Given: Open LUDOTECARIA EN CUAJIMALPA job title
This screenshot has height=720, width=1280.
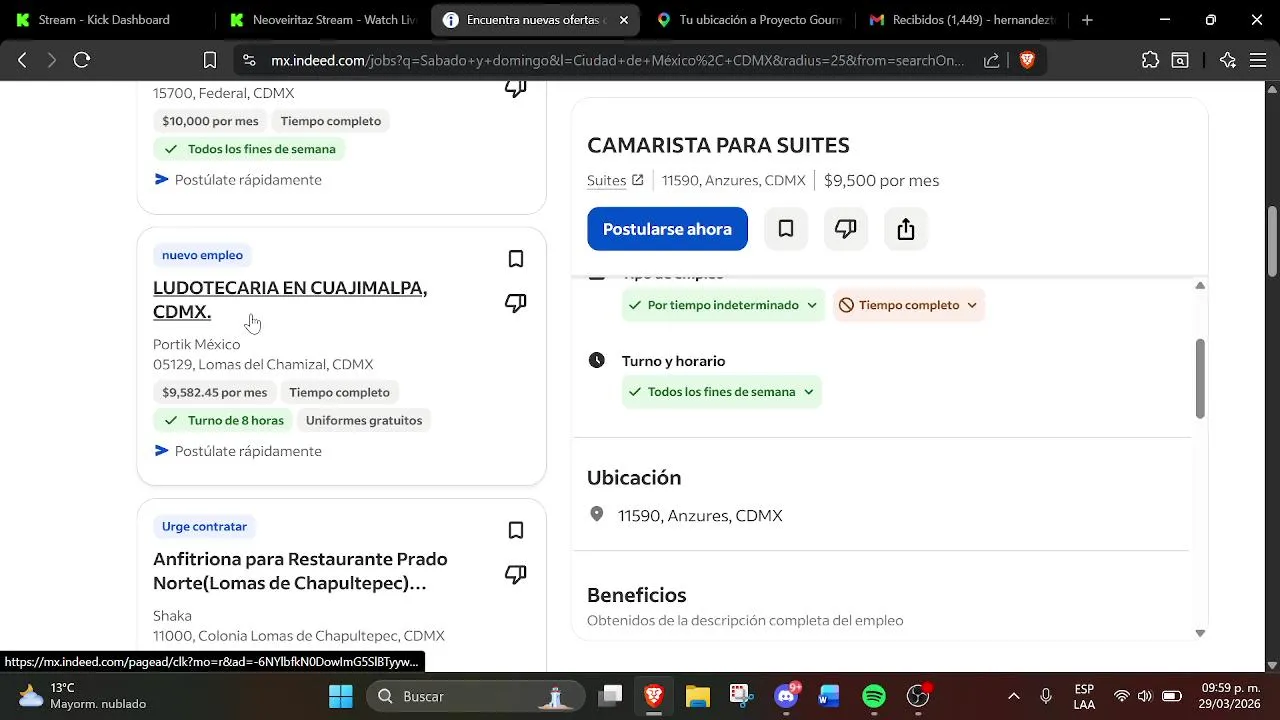Looking at the screenshot, I should pyautogui.click(x=290, y=299).
